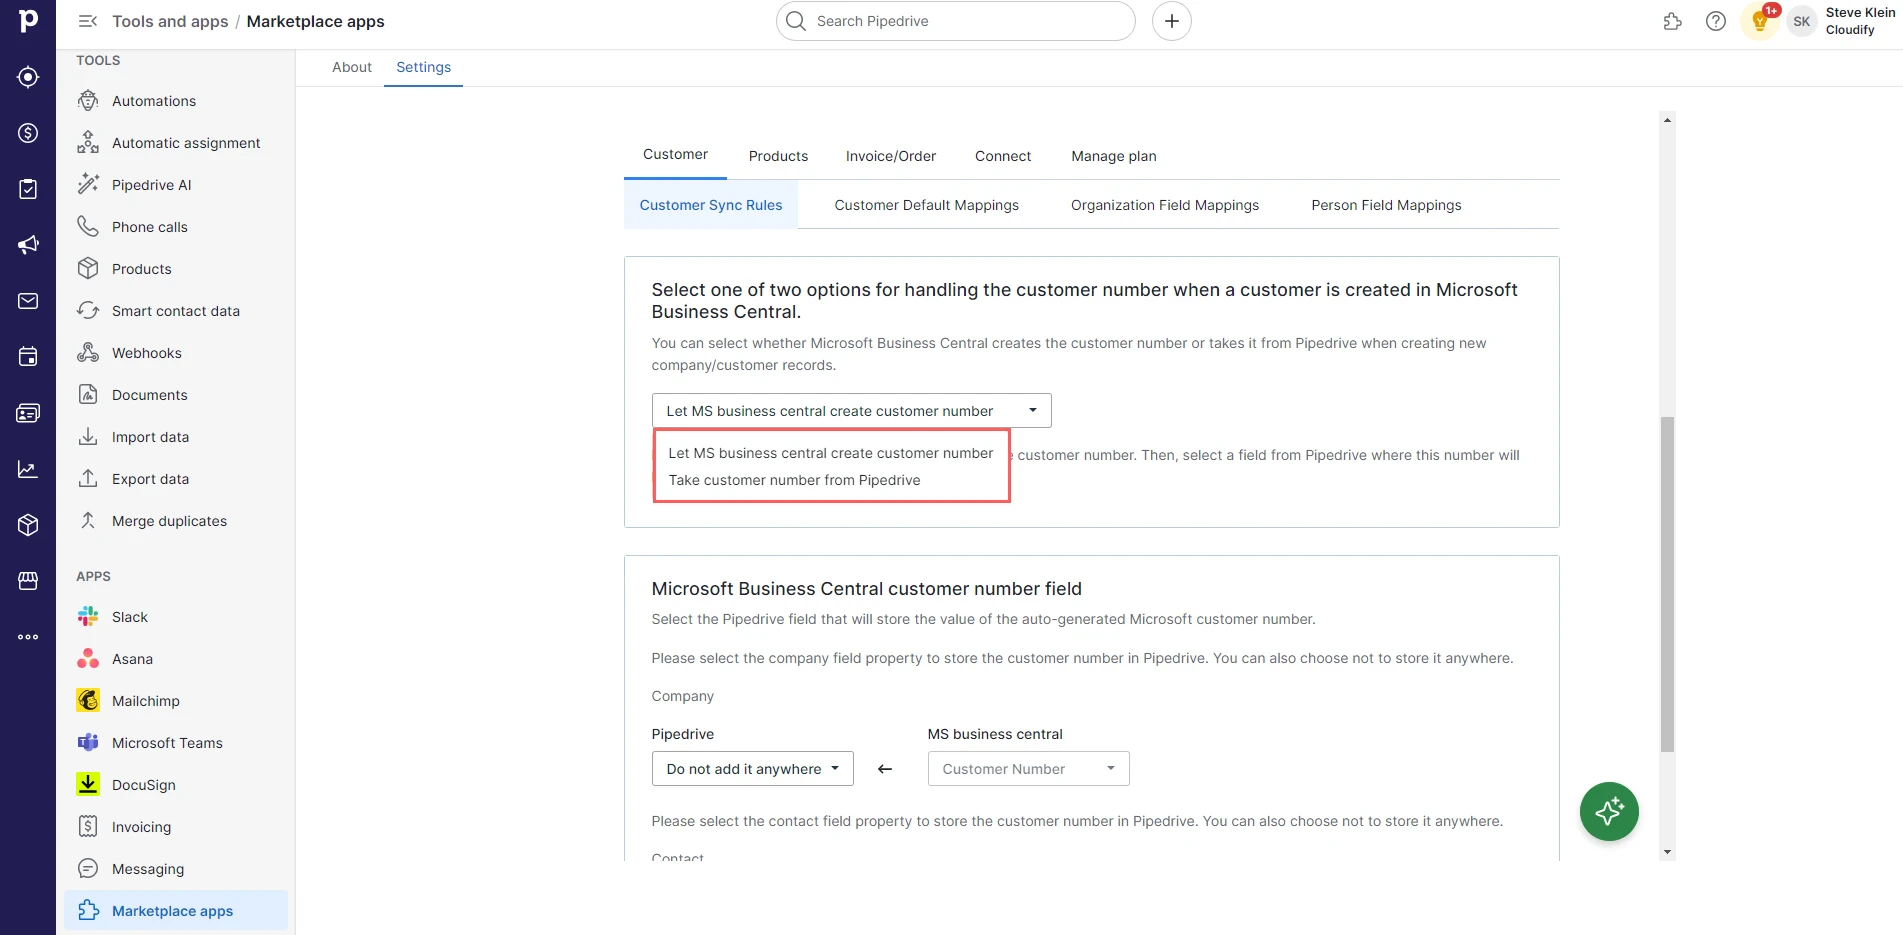Open the Help question mark icon
The width and height of the screenshot is (1903, 935).
click(1716, 21)
